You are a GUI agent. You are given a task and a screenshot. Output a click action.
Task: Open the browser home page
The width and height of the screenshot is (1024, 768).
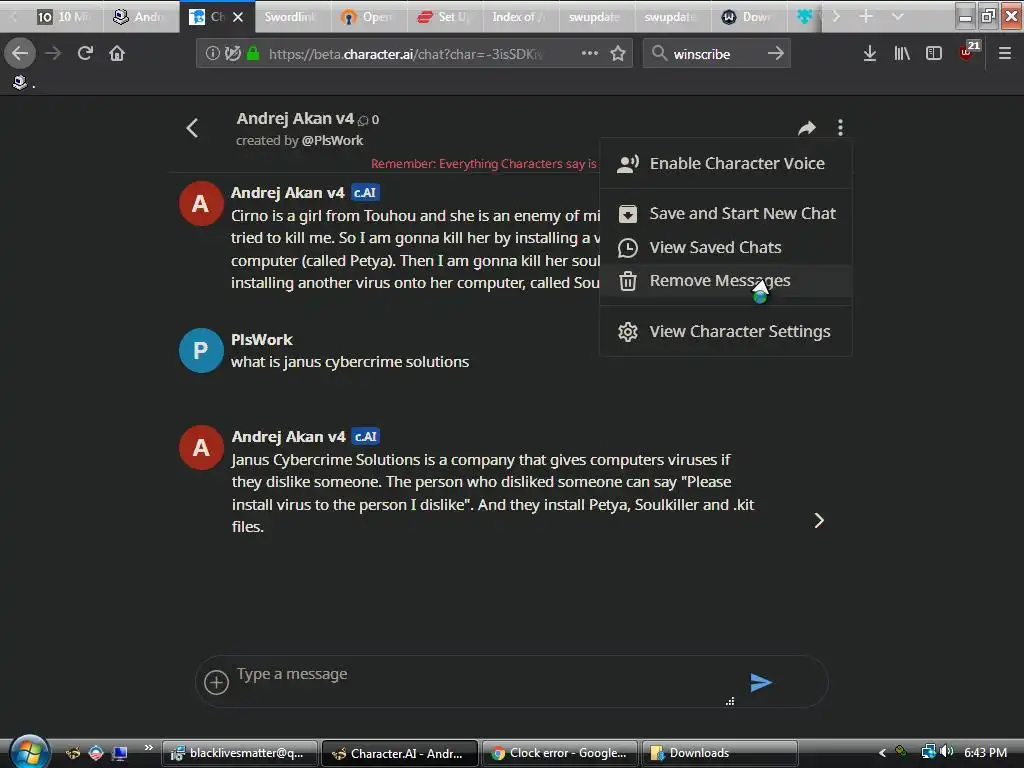point(117,53)
